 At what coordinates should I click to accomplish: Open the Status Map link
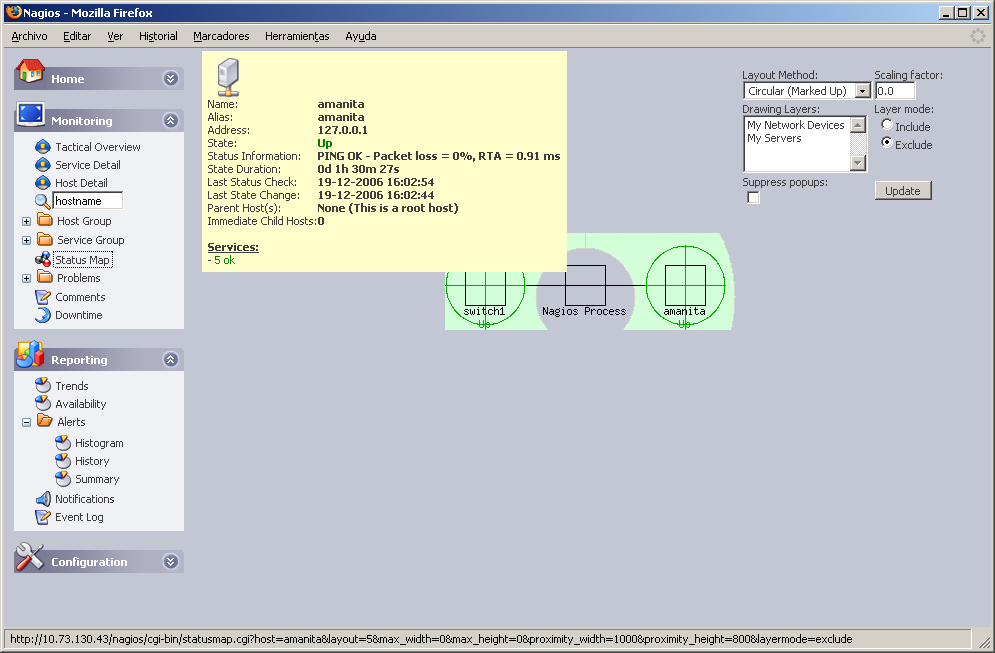click(82, 260)
